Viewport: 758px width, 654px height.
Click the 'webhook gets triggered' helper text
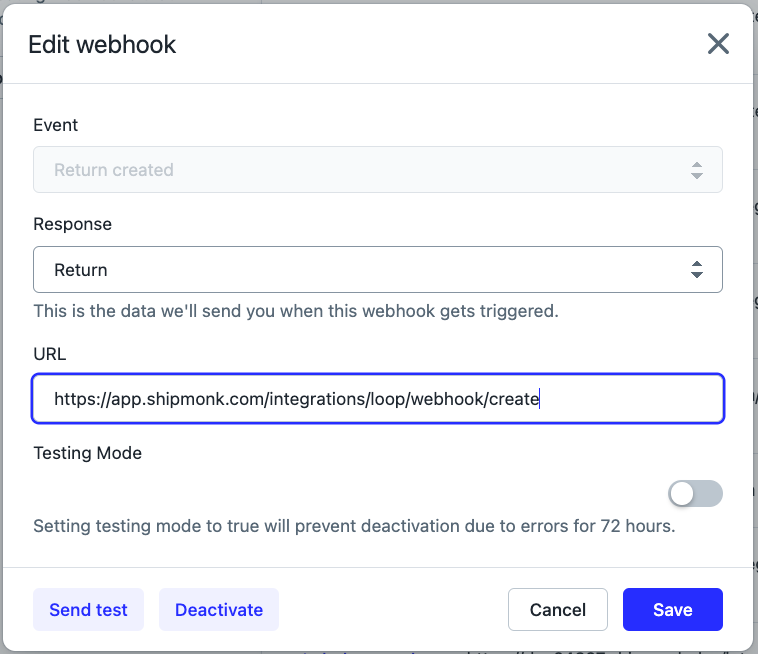460,311
